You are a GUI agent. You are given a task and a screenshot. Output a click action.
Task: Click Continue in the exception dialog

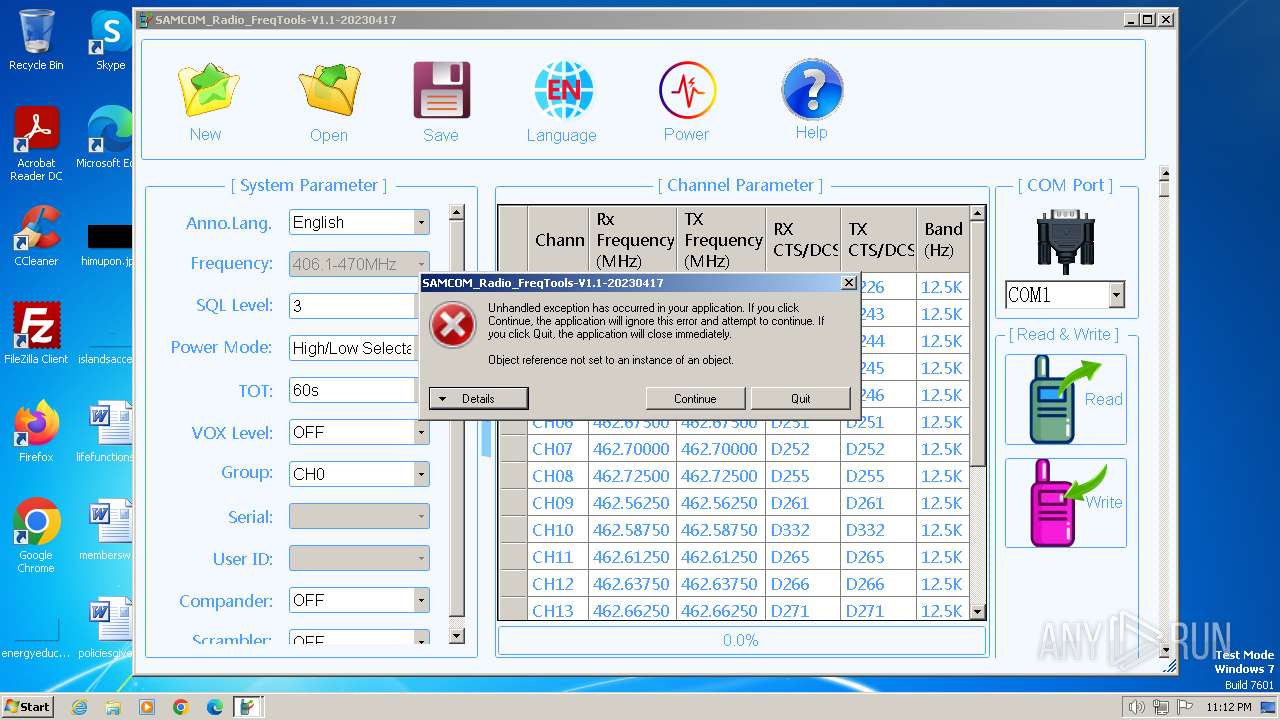click(x=695, y=398)
